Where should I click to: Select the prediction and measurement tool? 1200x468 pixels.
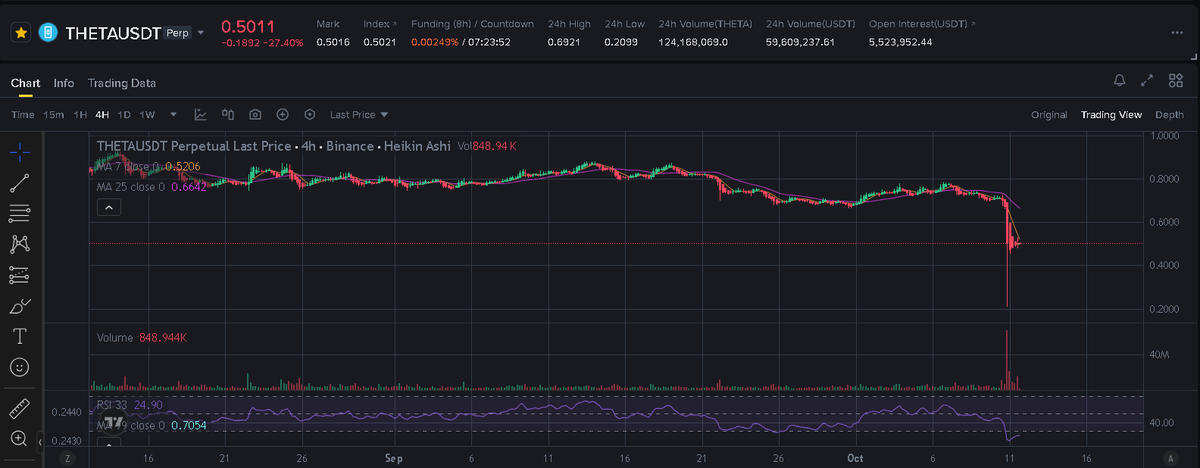(x=19, y=274)
